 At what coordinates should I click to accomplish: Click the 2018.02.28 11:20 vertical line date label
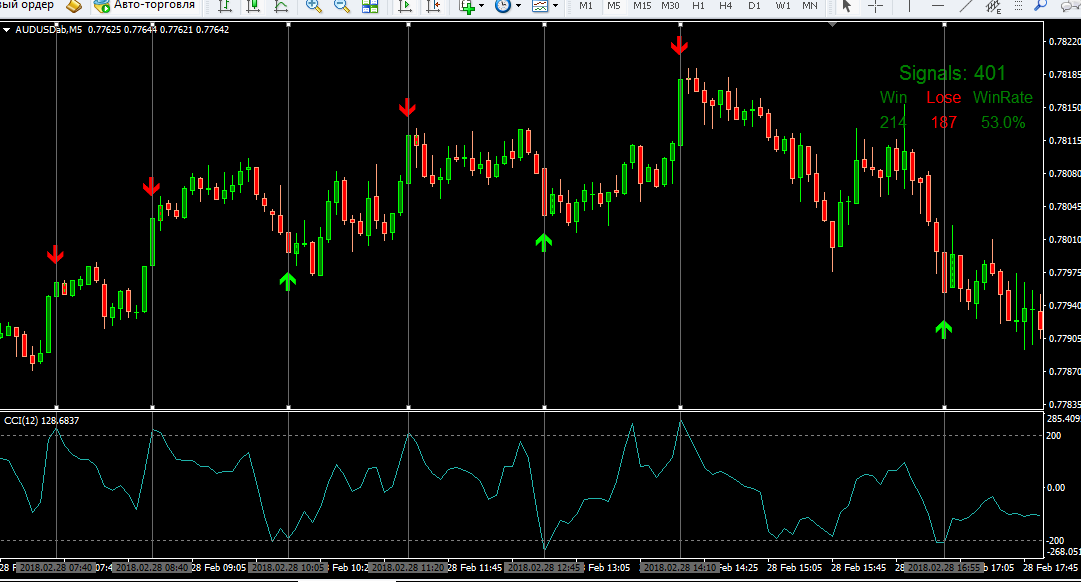pos(408,568)
